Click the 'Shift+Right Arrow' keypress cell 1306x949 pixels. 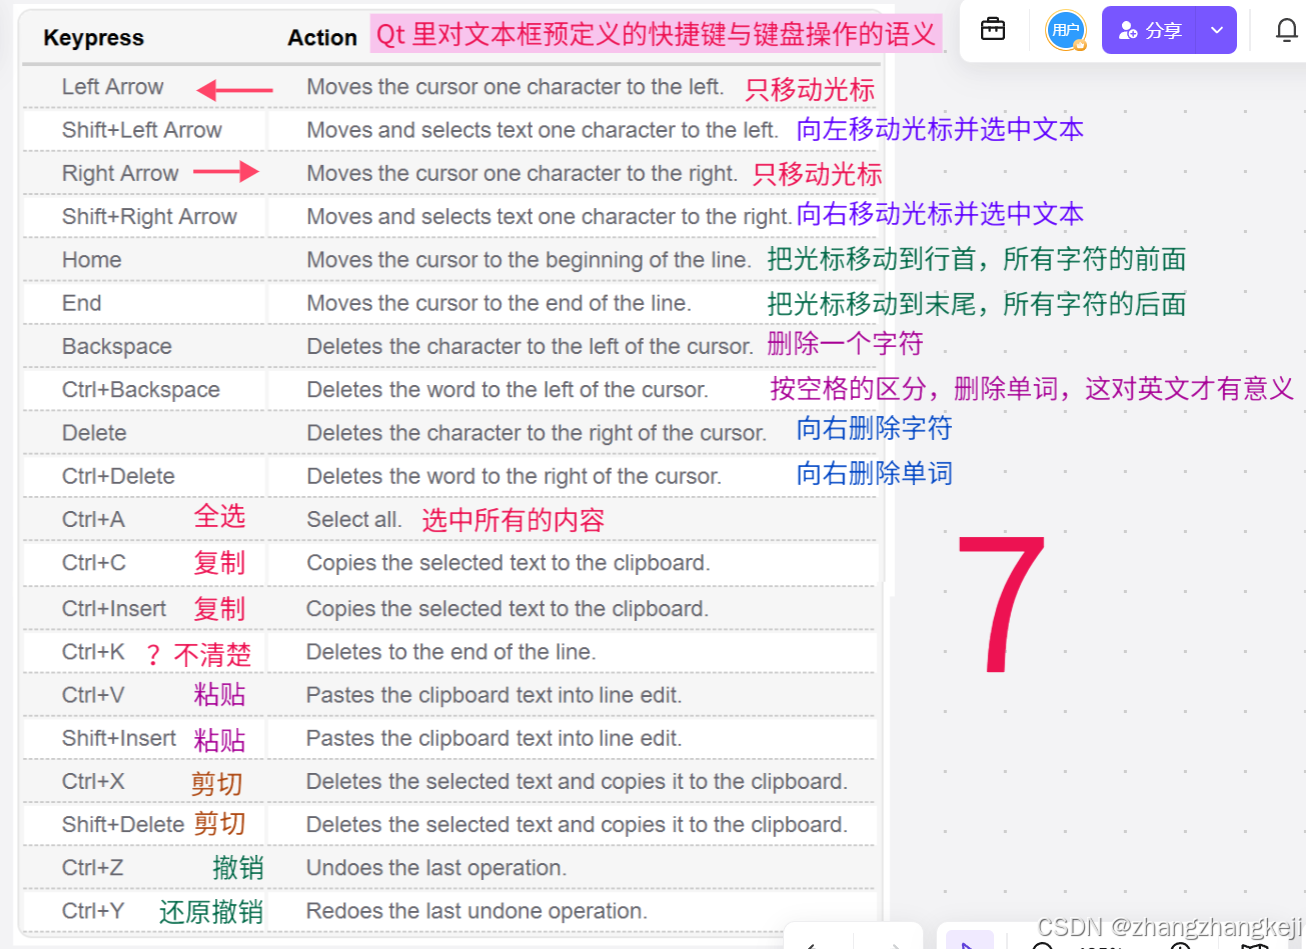click(149, 216)
